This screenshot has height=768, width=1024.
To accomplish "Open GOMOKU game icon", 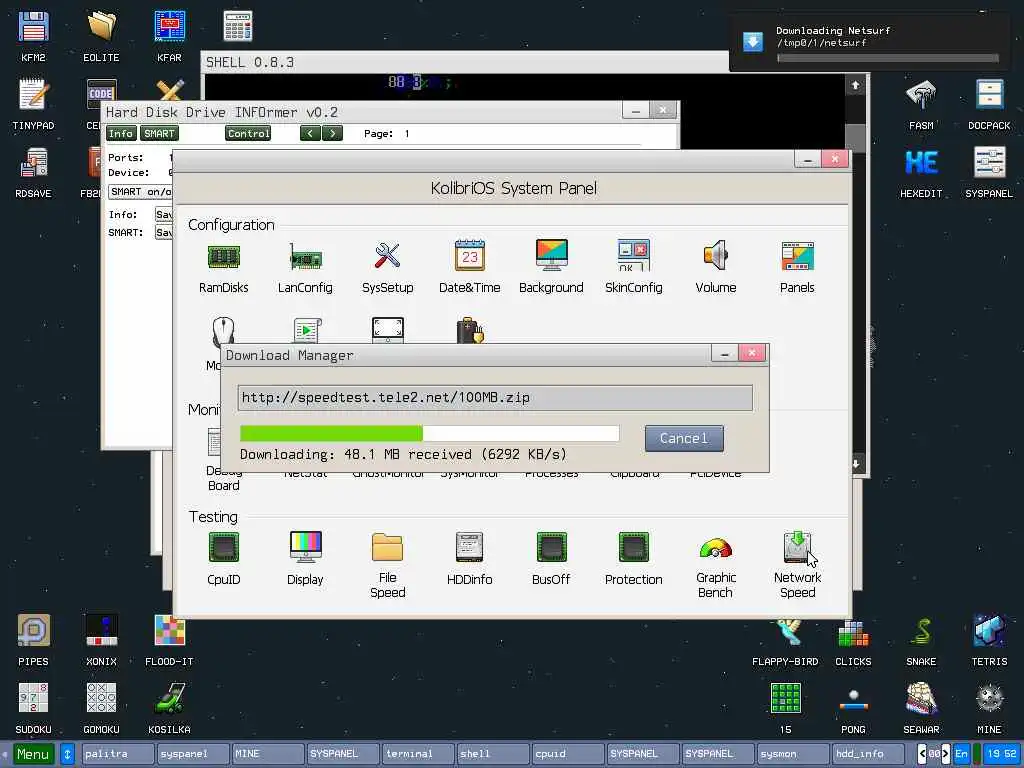I will [x=101, y=698].
